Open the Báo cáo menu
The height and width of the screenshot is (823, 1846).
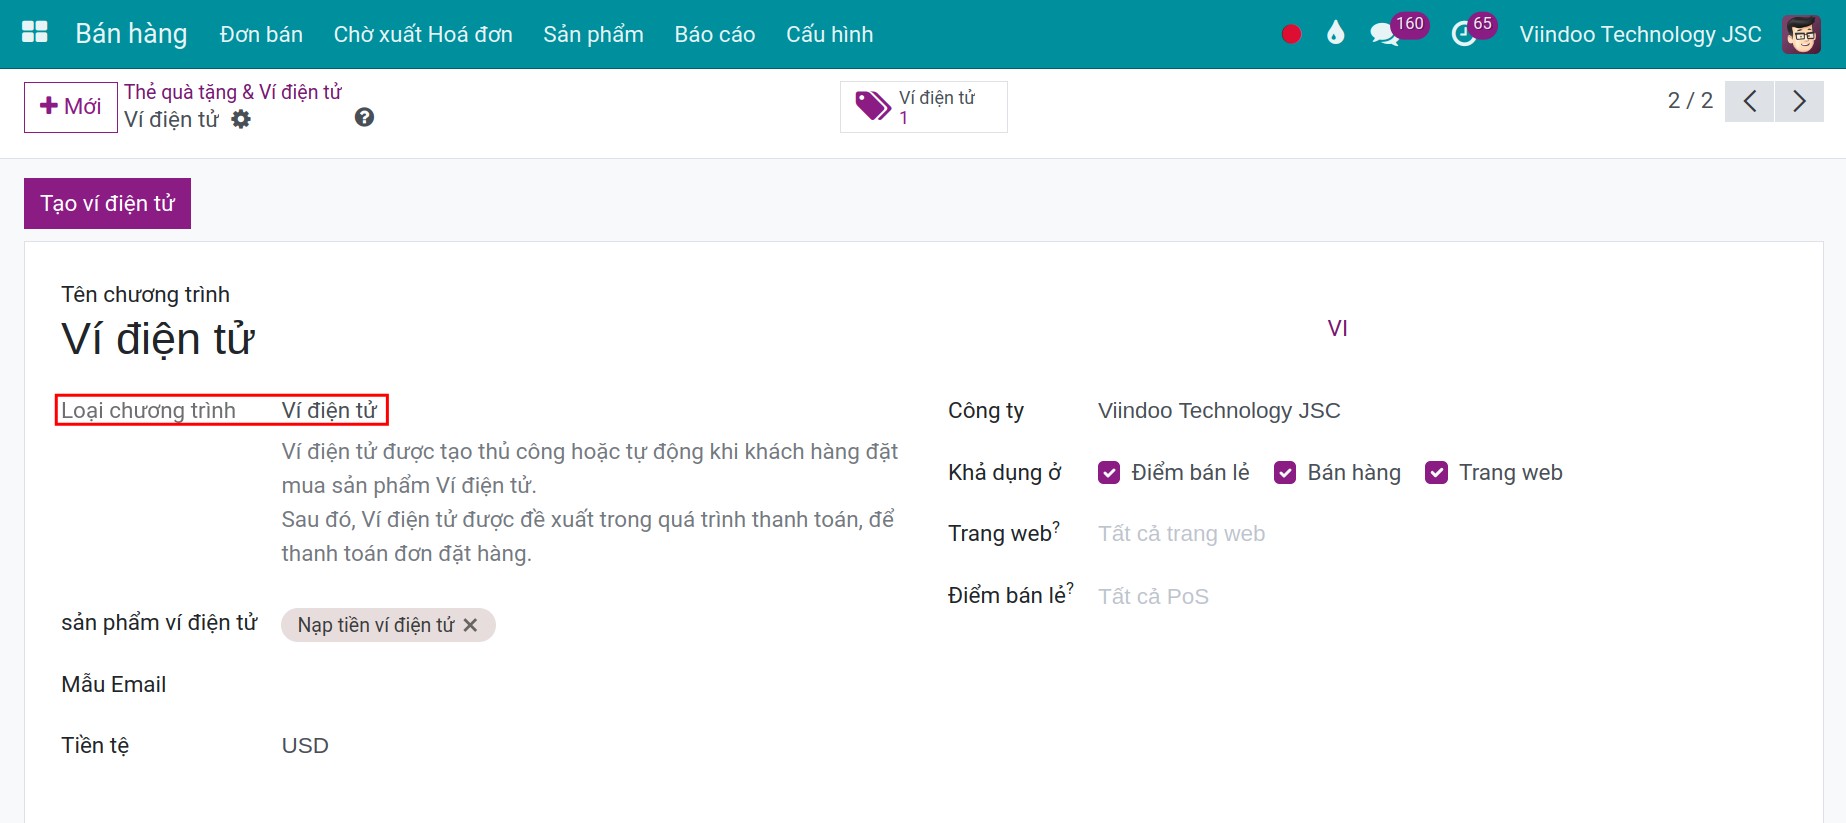pyautogui.click(x=714, y=34)
